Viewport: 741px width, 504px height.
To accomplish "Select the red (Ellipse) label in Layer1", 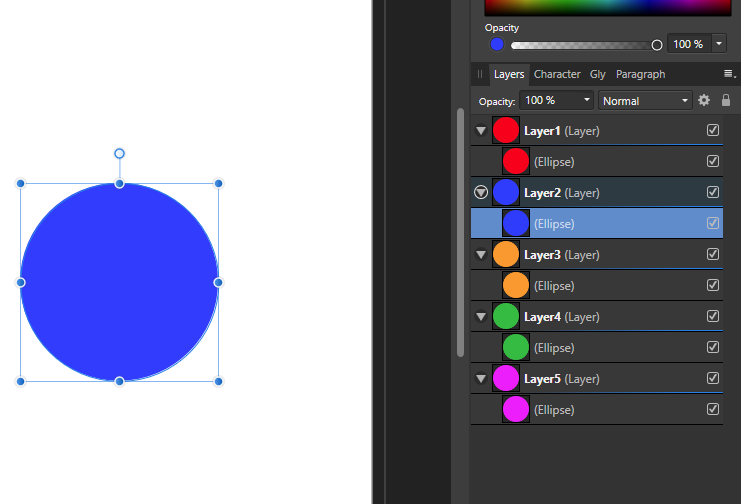I will 554,162.
